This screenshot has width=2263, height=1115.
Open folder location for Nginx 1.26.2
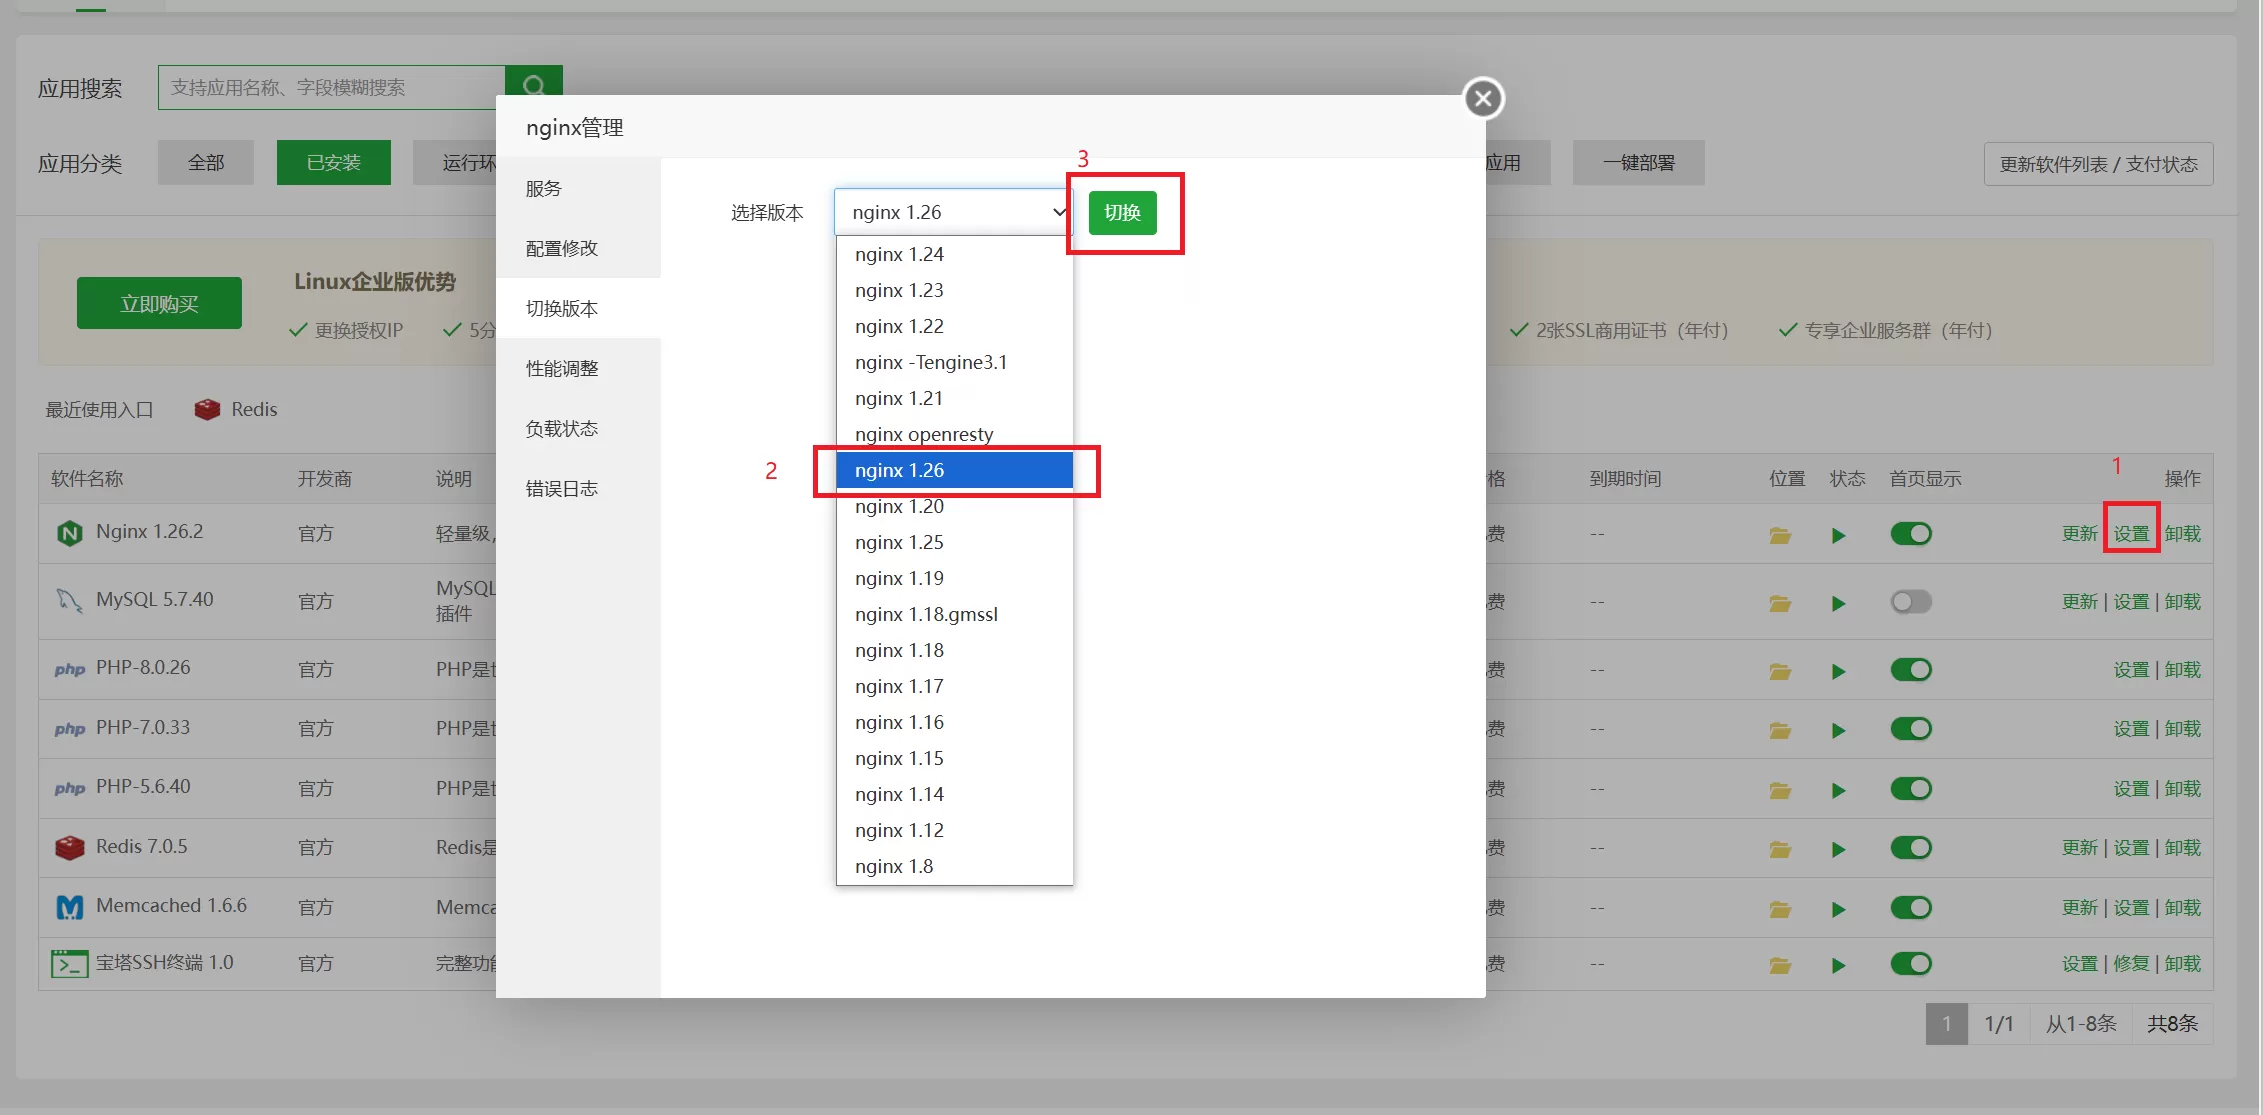tap(1780, 535)
